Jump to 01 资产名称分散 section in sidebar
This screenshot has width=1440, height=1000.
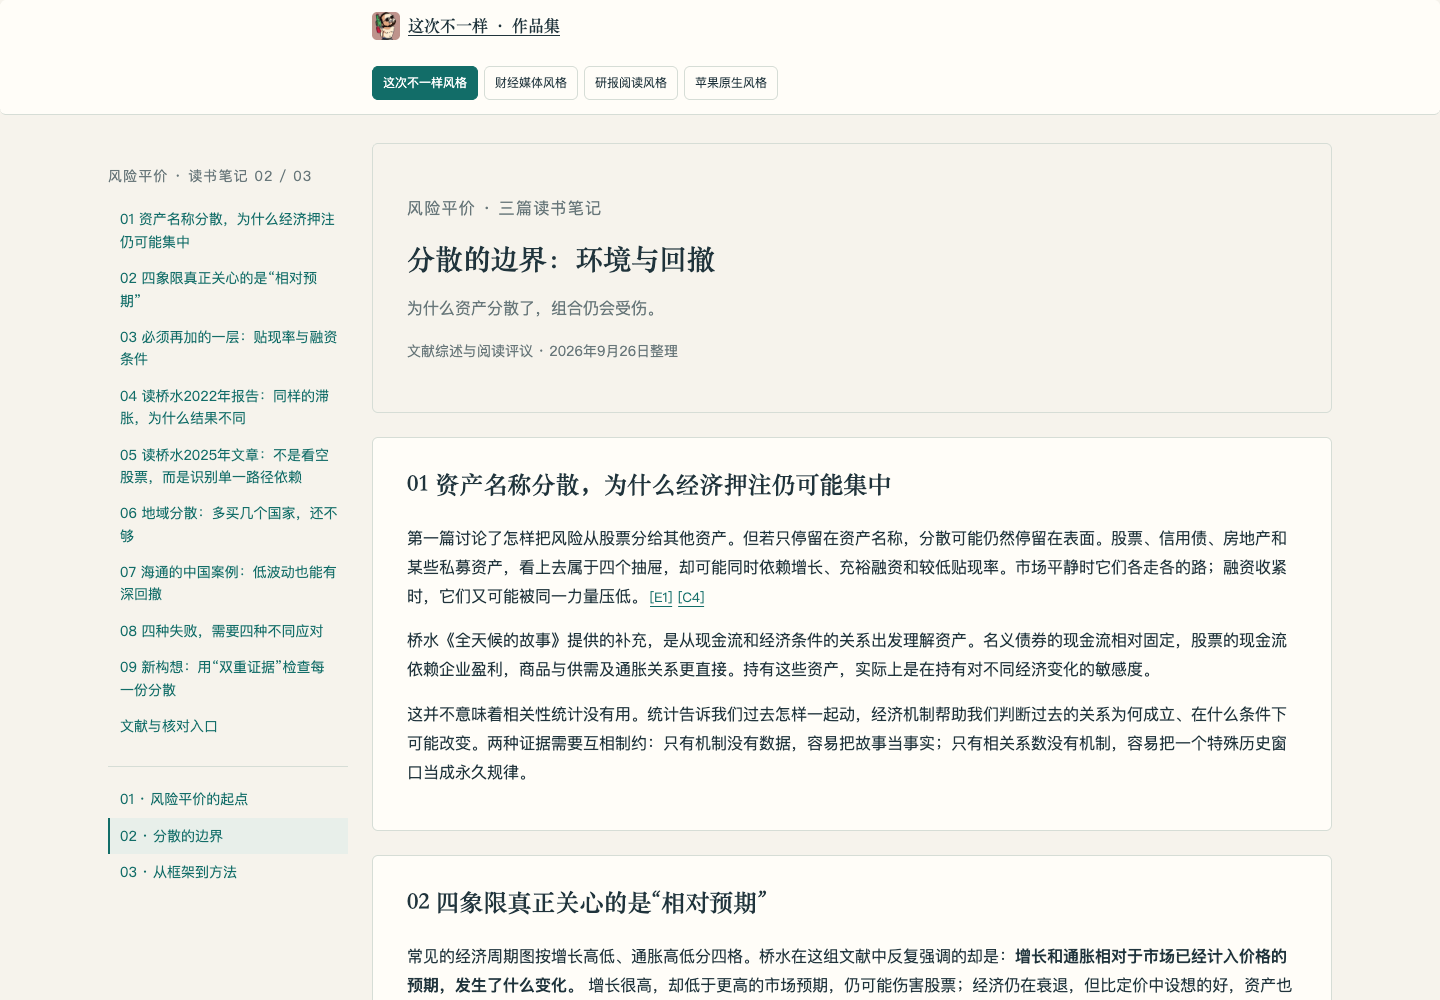[228, 230]
